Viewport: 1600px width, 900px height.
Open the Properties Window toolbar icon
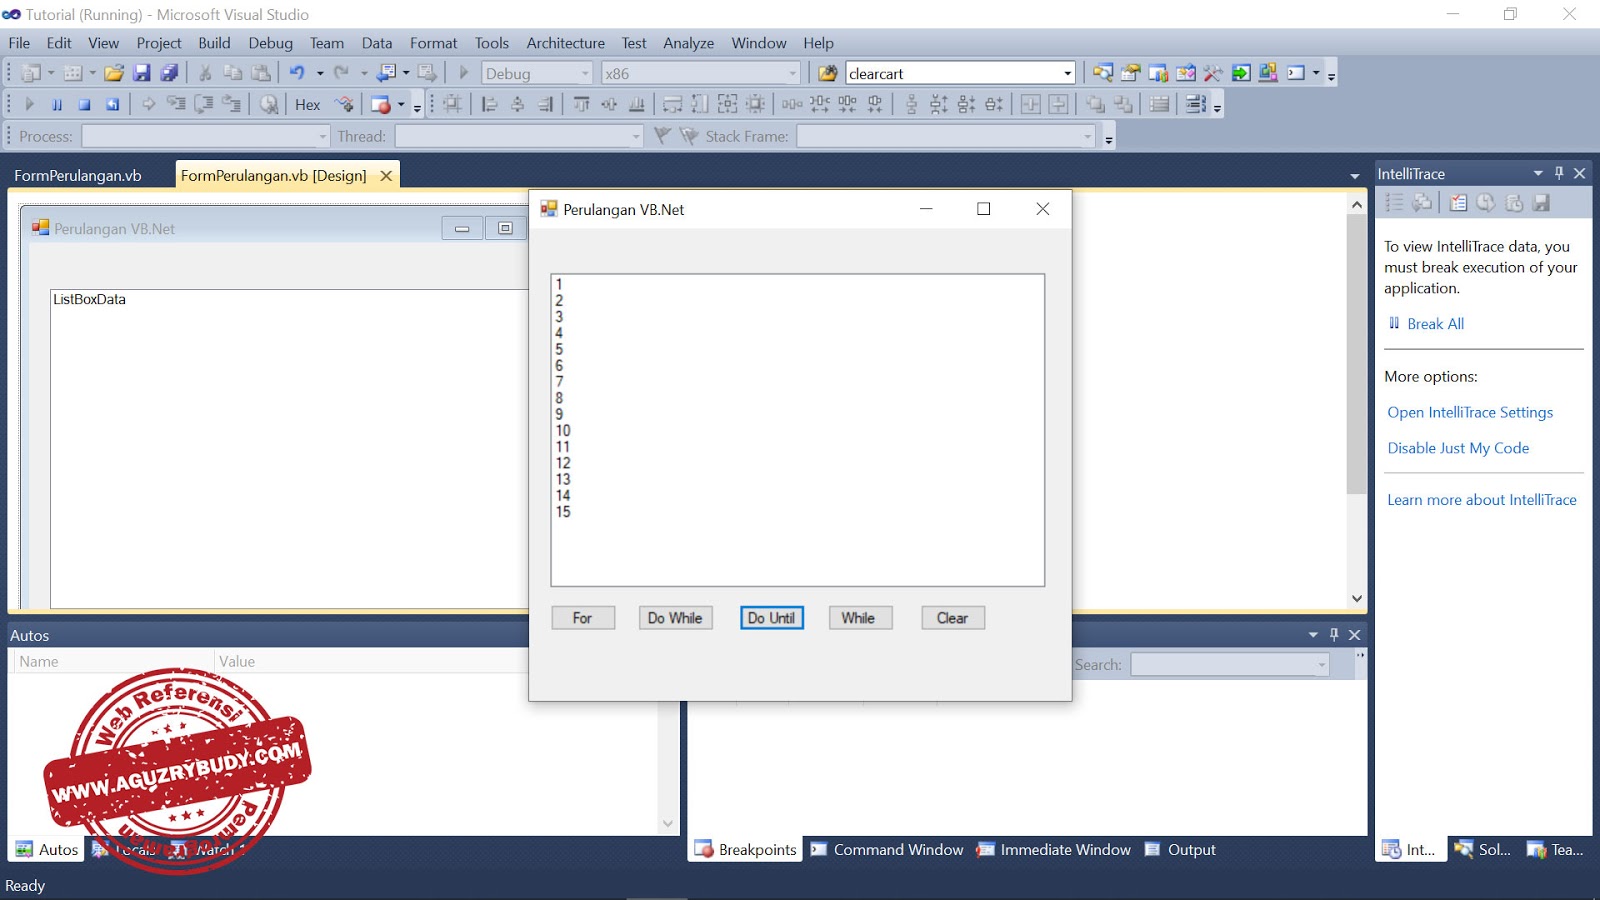point(1130,73)
